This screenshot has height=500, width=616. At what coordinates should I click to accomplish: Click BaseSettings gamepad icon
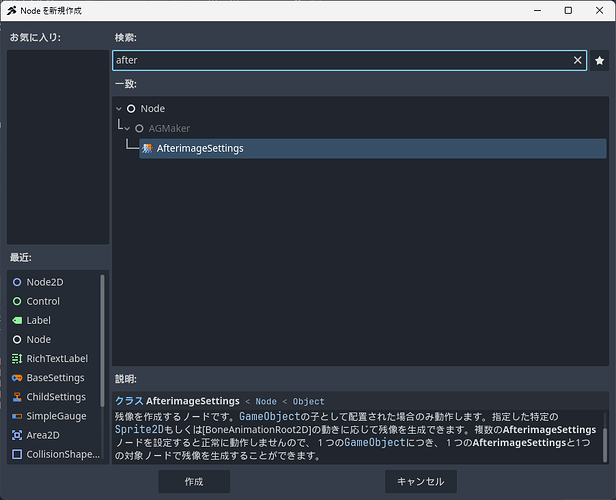(x=17, y=378)
